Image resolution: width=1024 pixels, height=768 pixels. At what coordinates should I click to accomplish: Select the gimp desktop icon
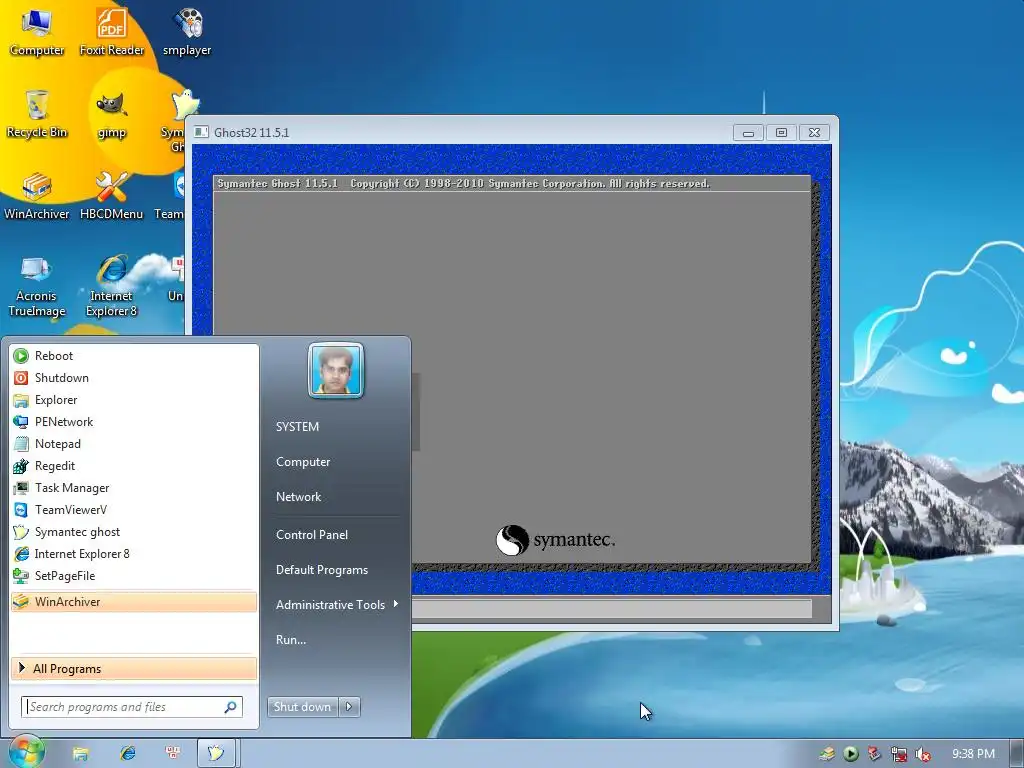112,115
